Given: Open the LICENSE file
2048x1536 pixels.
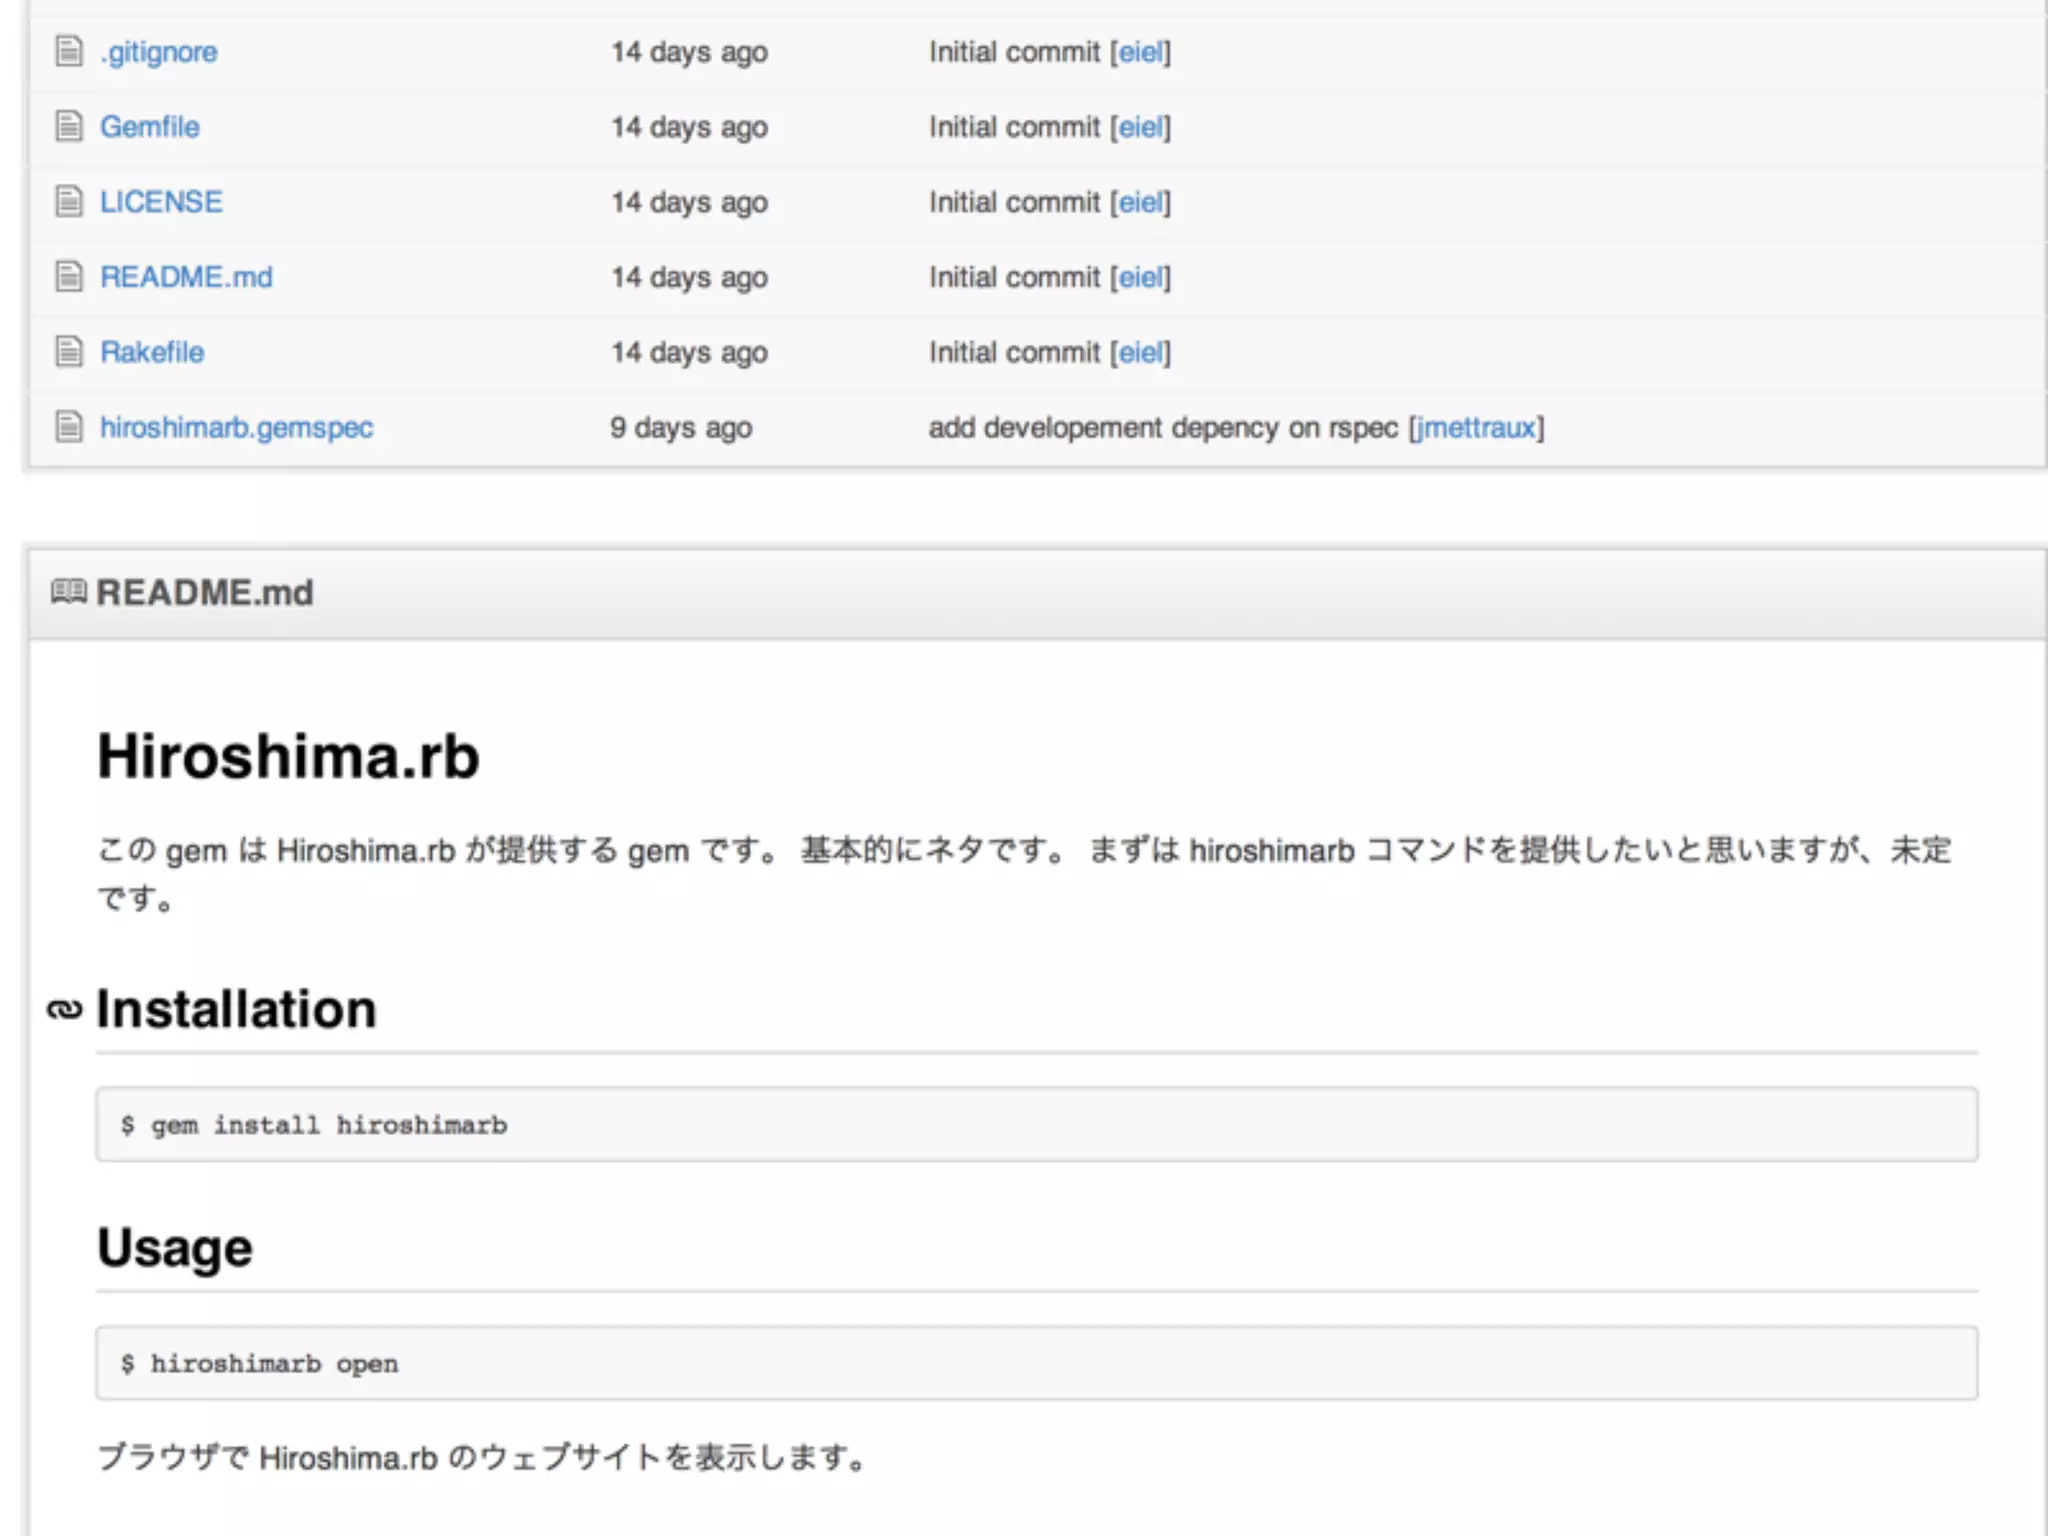Looking at the screenshot, I should pyautogui.click(x=161, y=202).
